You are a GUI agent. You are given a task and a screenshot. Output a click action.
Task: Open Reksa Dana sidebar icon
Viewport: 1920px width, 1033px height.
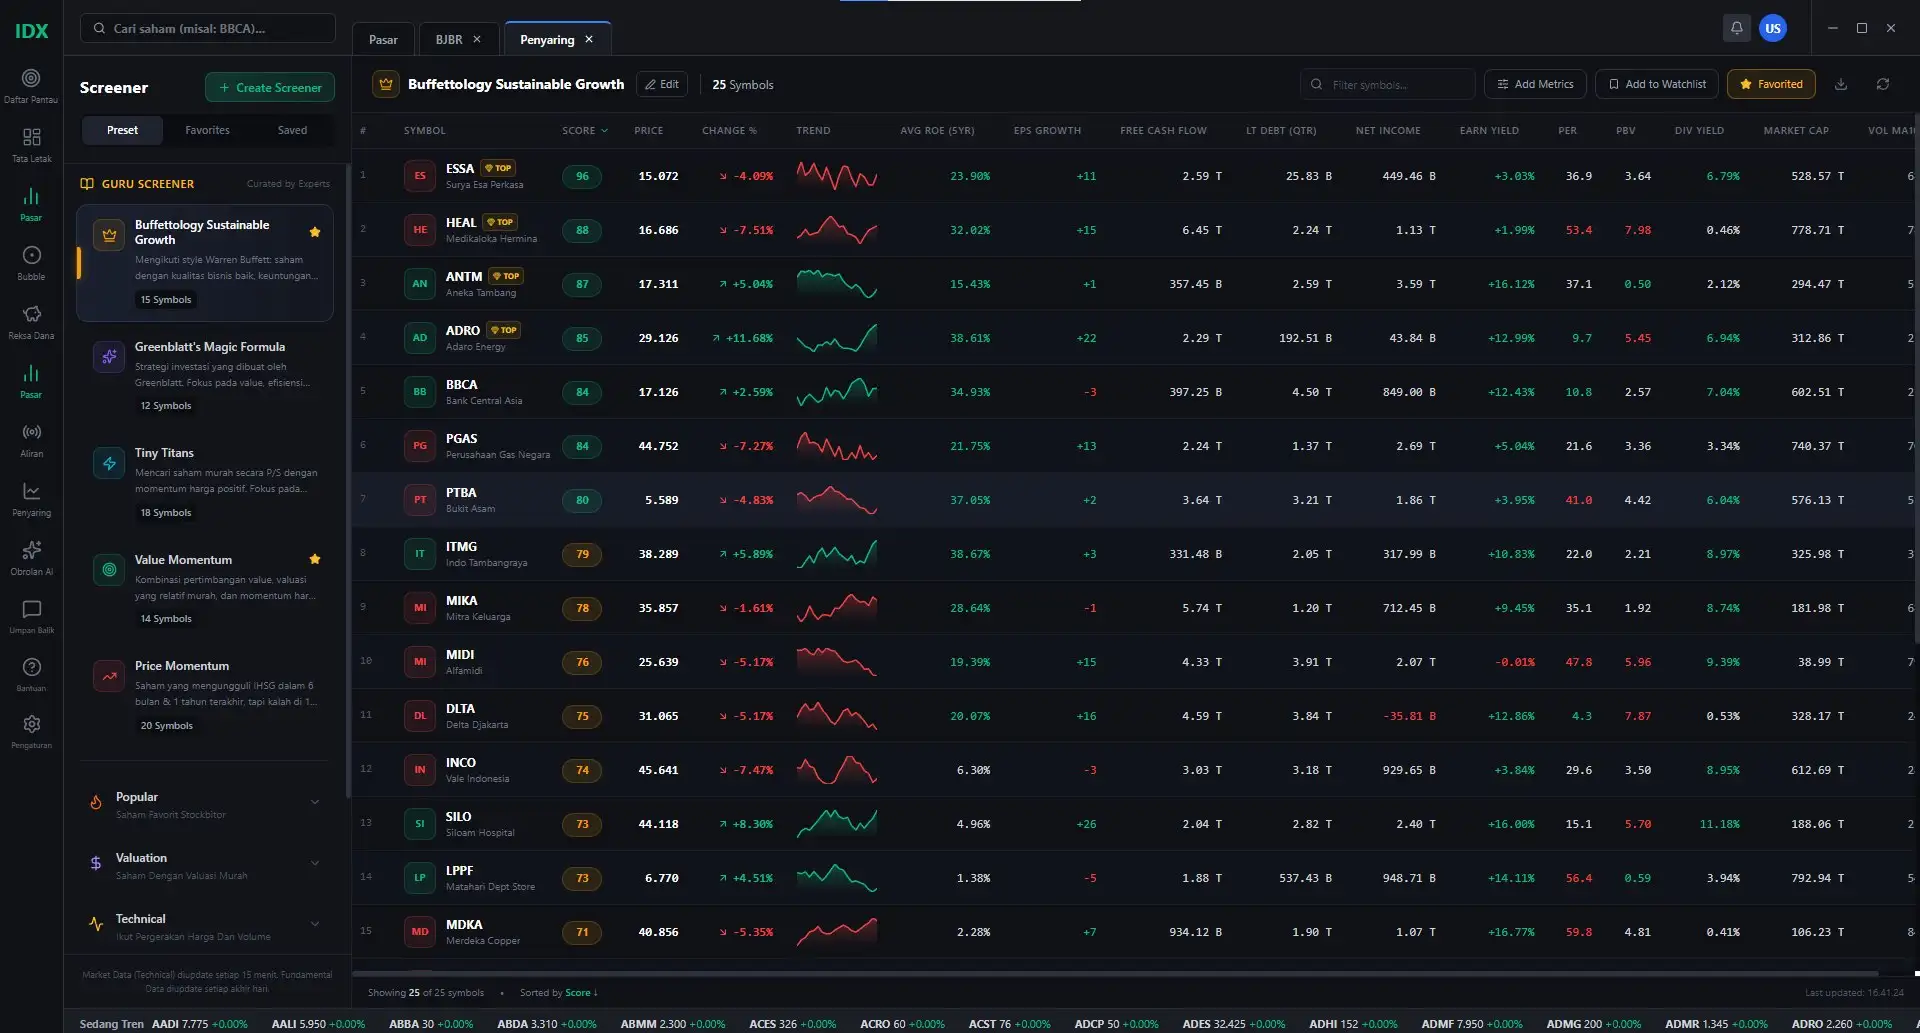click(31, 322)
